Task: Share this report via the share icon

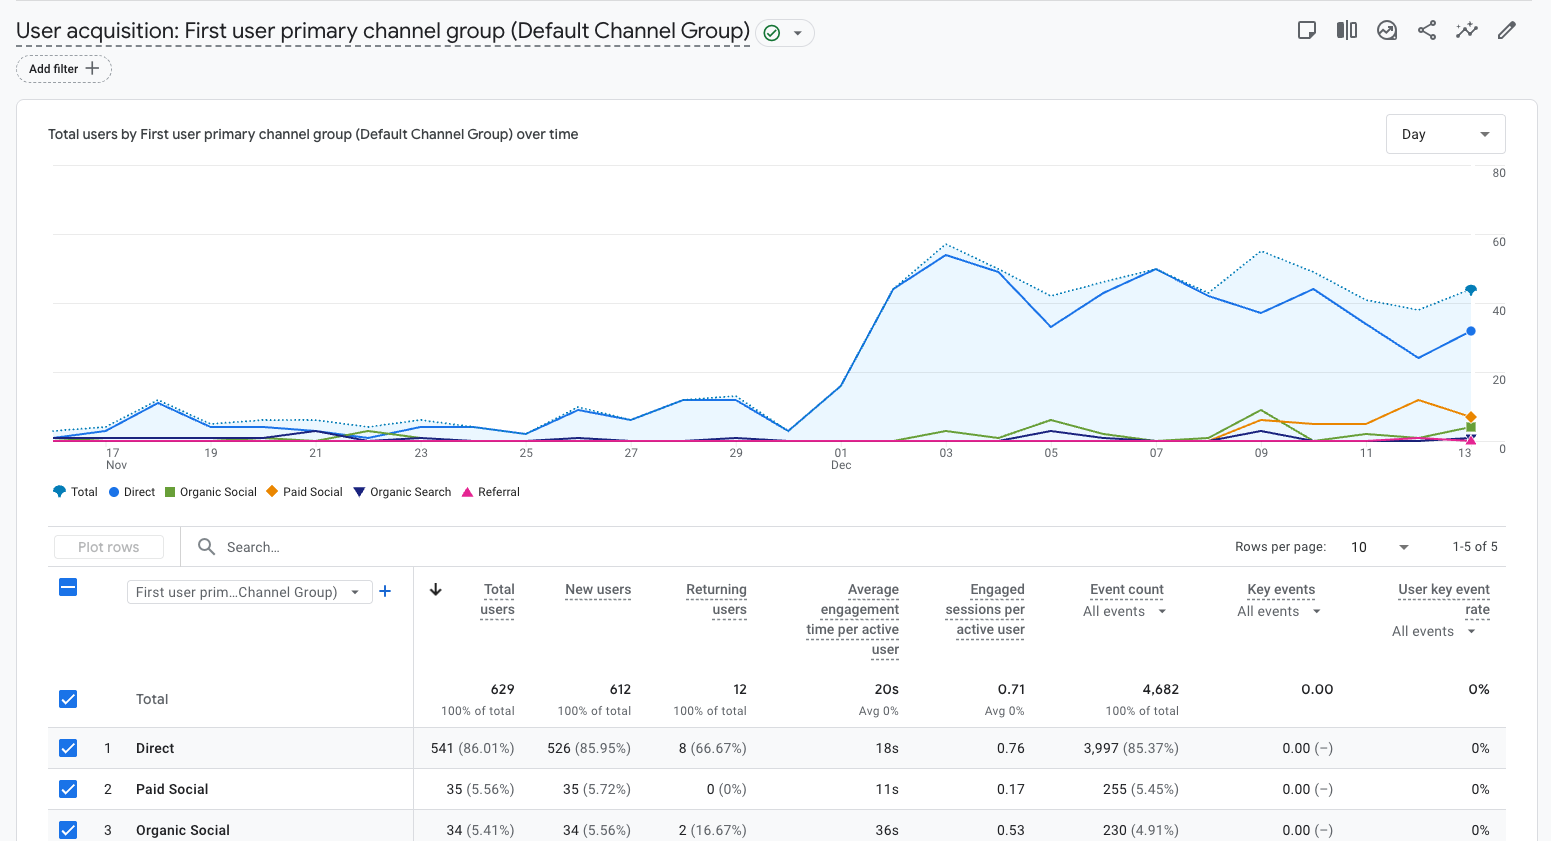Action: tap(1427, 30)
